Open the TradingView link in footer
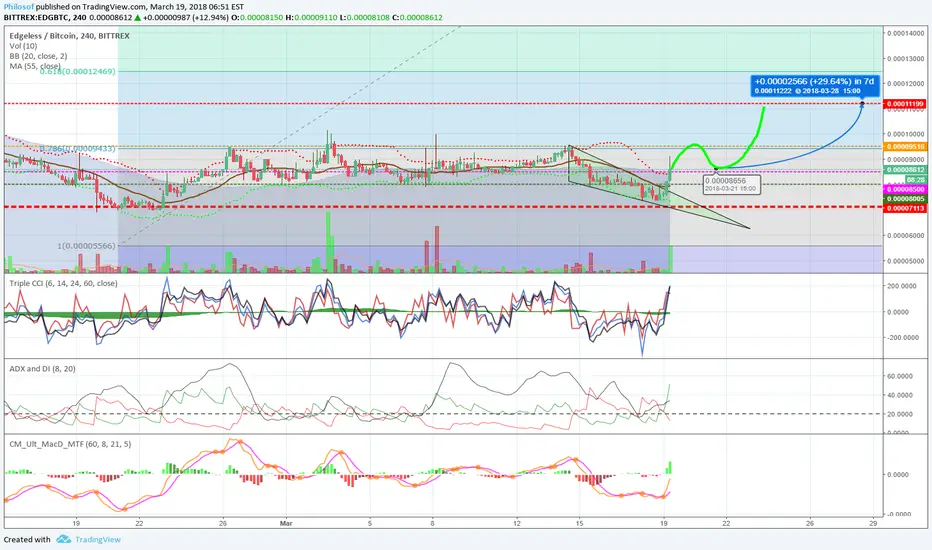This screenshot has width=932, height=550. (x=97, y=539)
